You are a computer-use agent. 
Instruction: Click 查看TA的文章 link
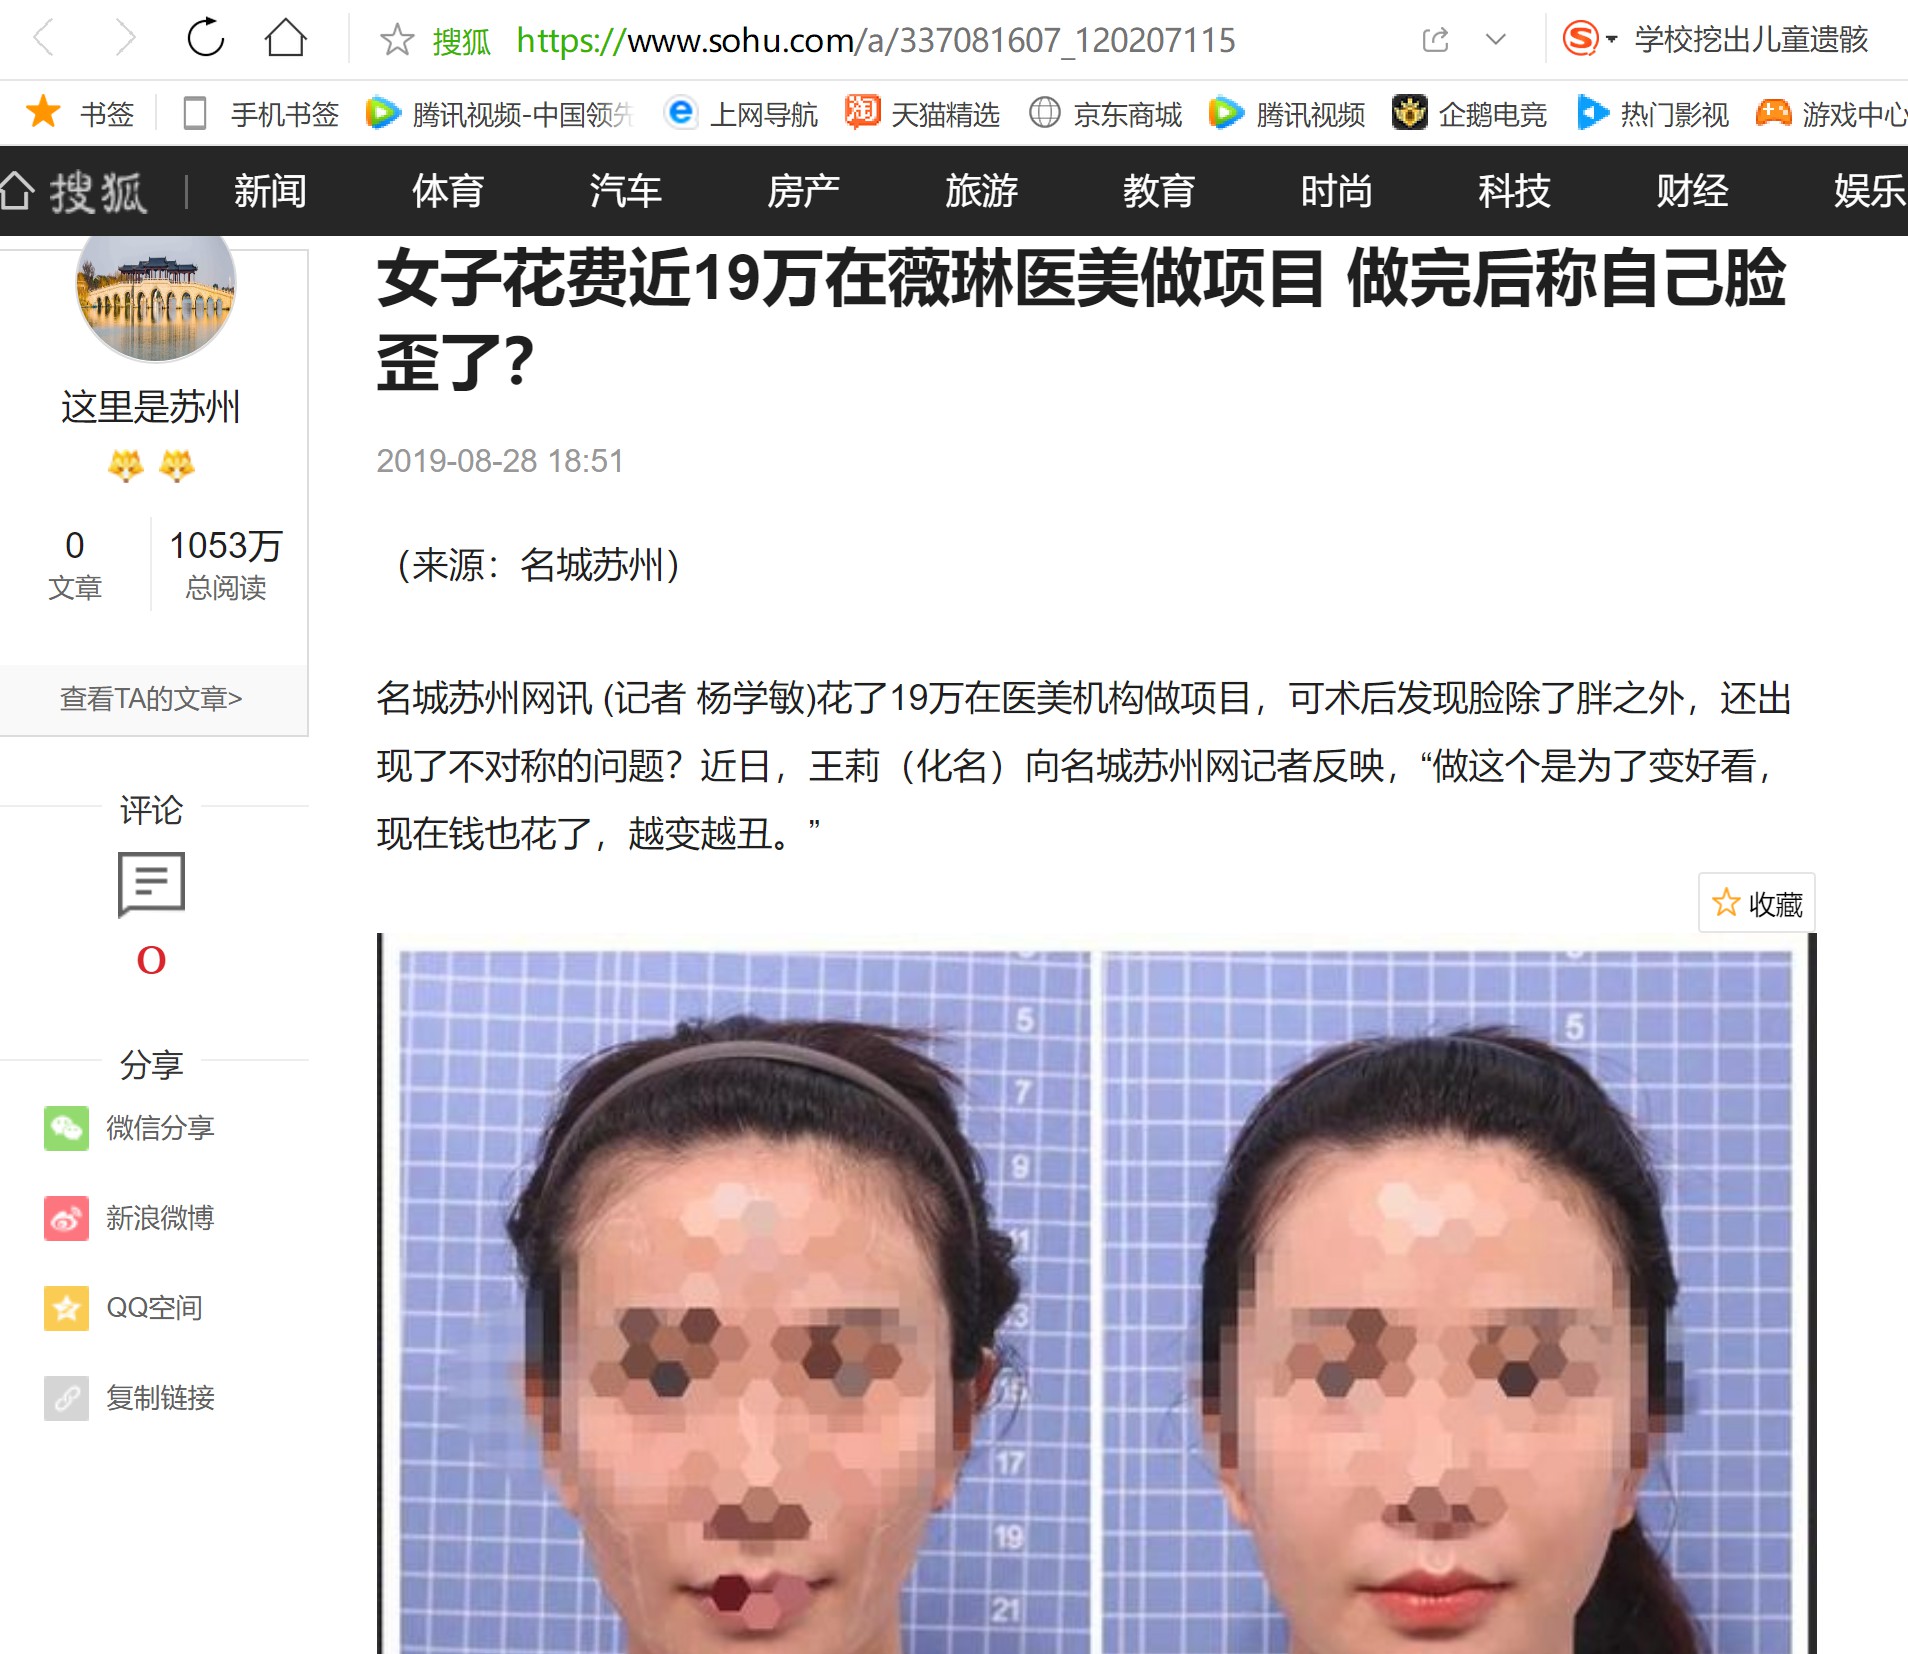[151, 698]
